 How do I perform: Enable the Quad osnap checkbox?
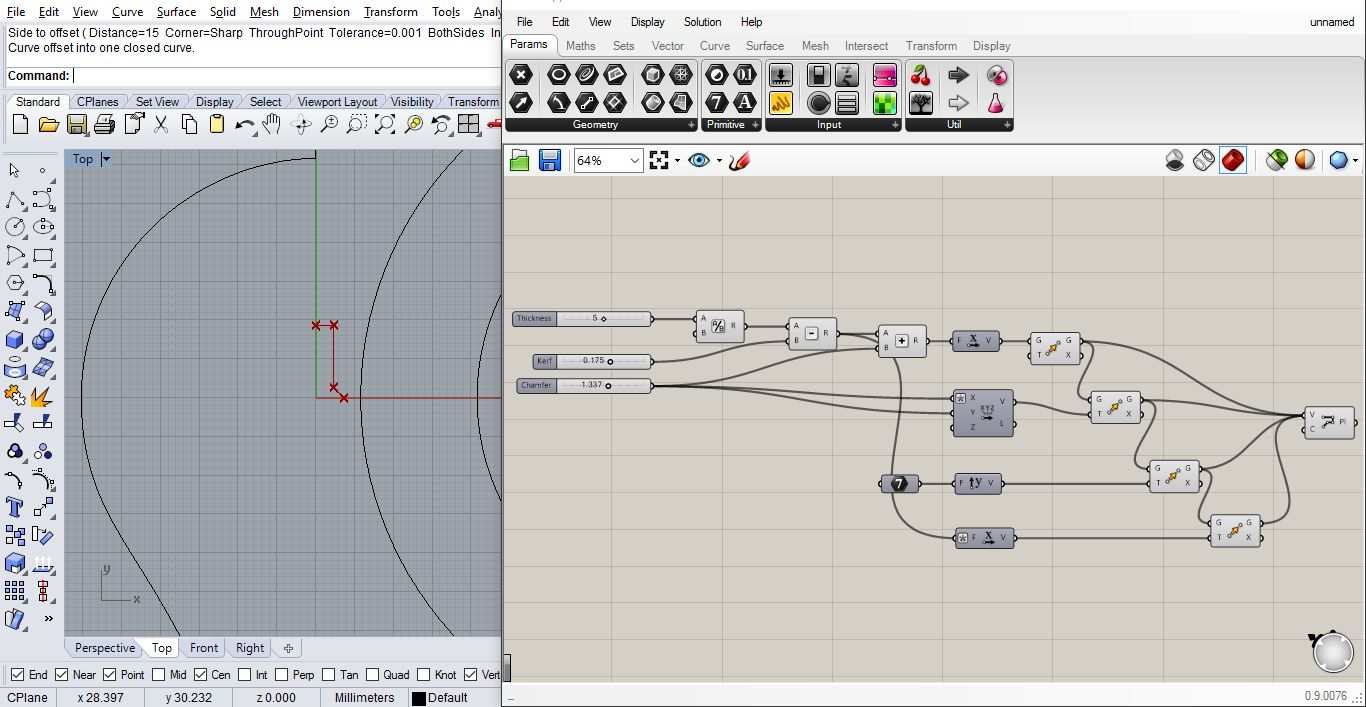373,674
